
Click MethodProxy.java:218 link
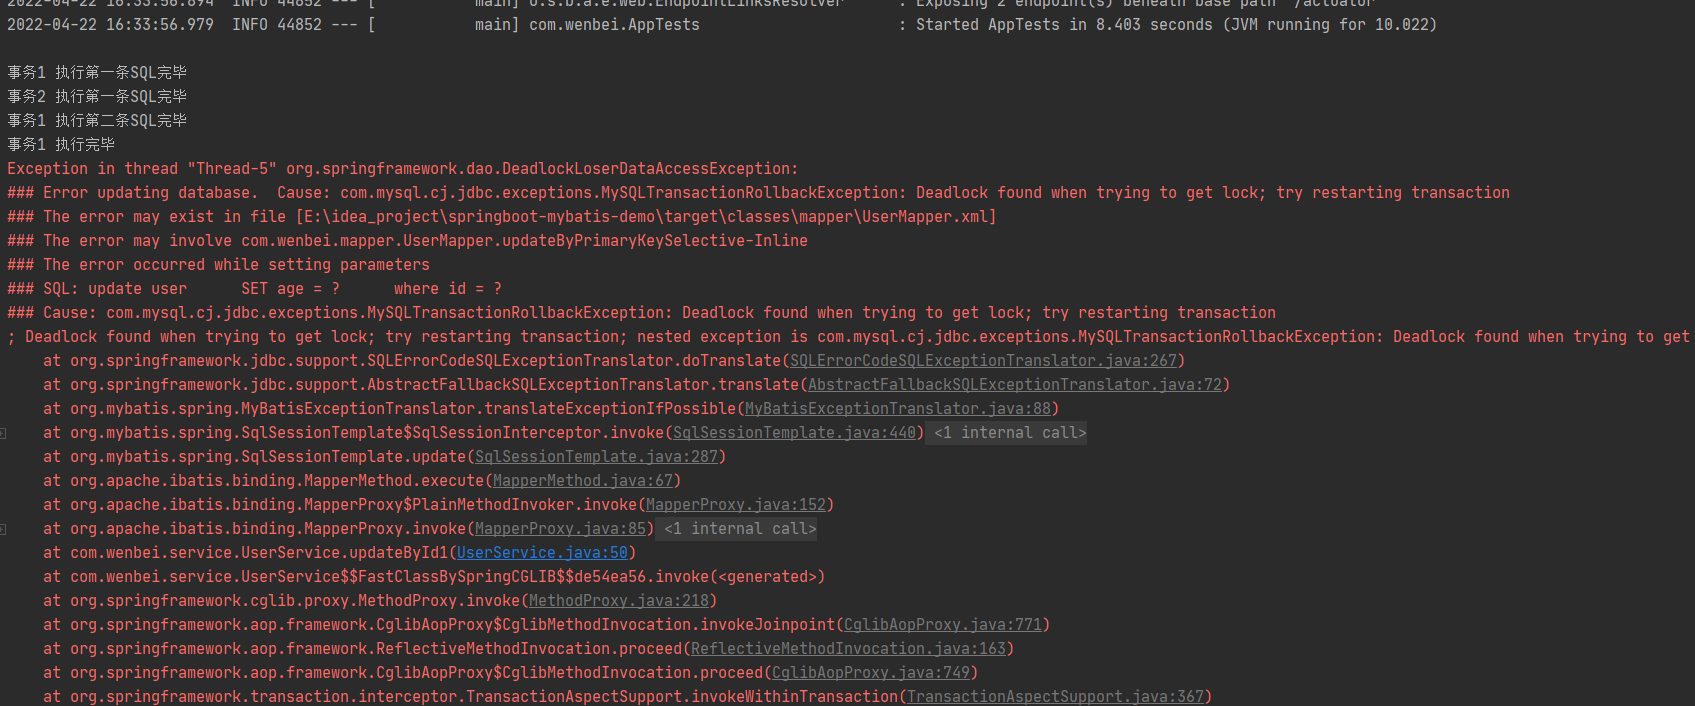pyautogui.click(x=618, y=601)
